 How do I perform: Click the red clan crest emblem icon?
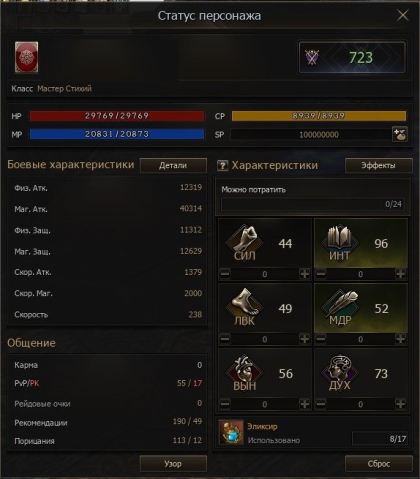[x=26, y=57]
